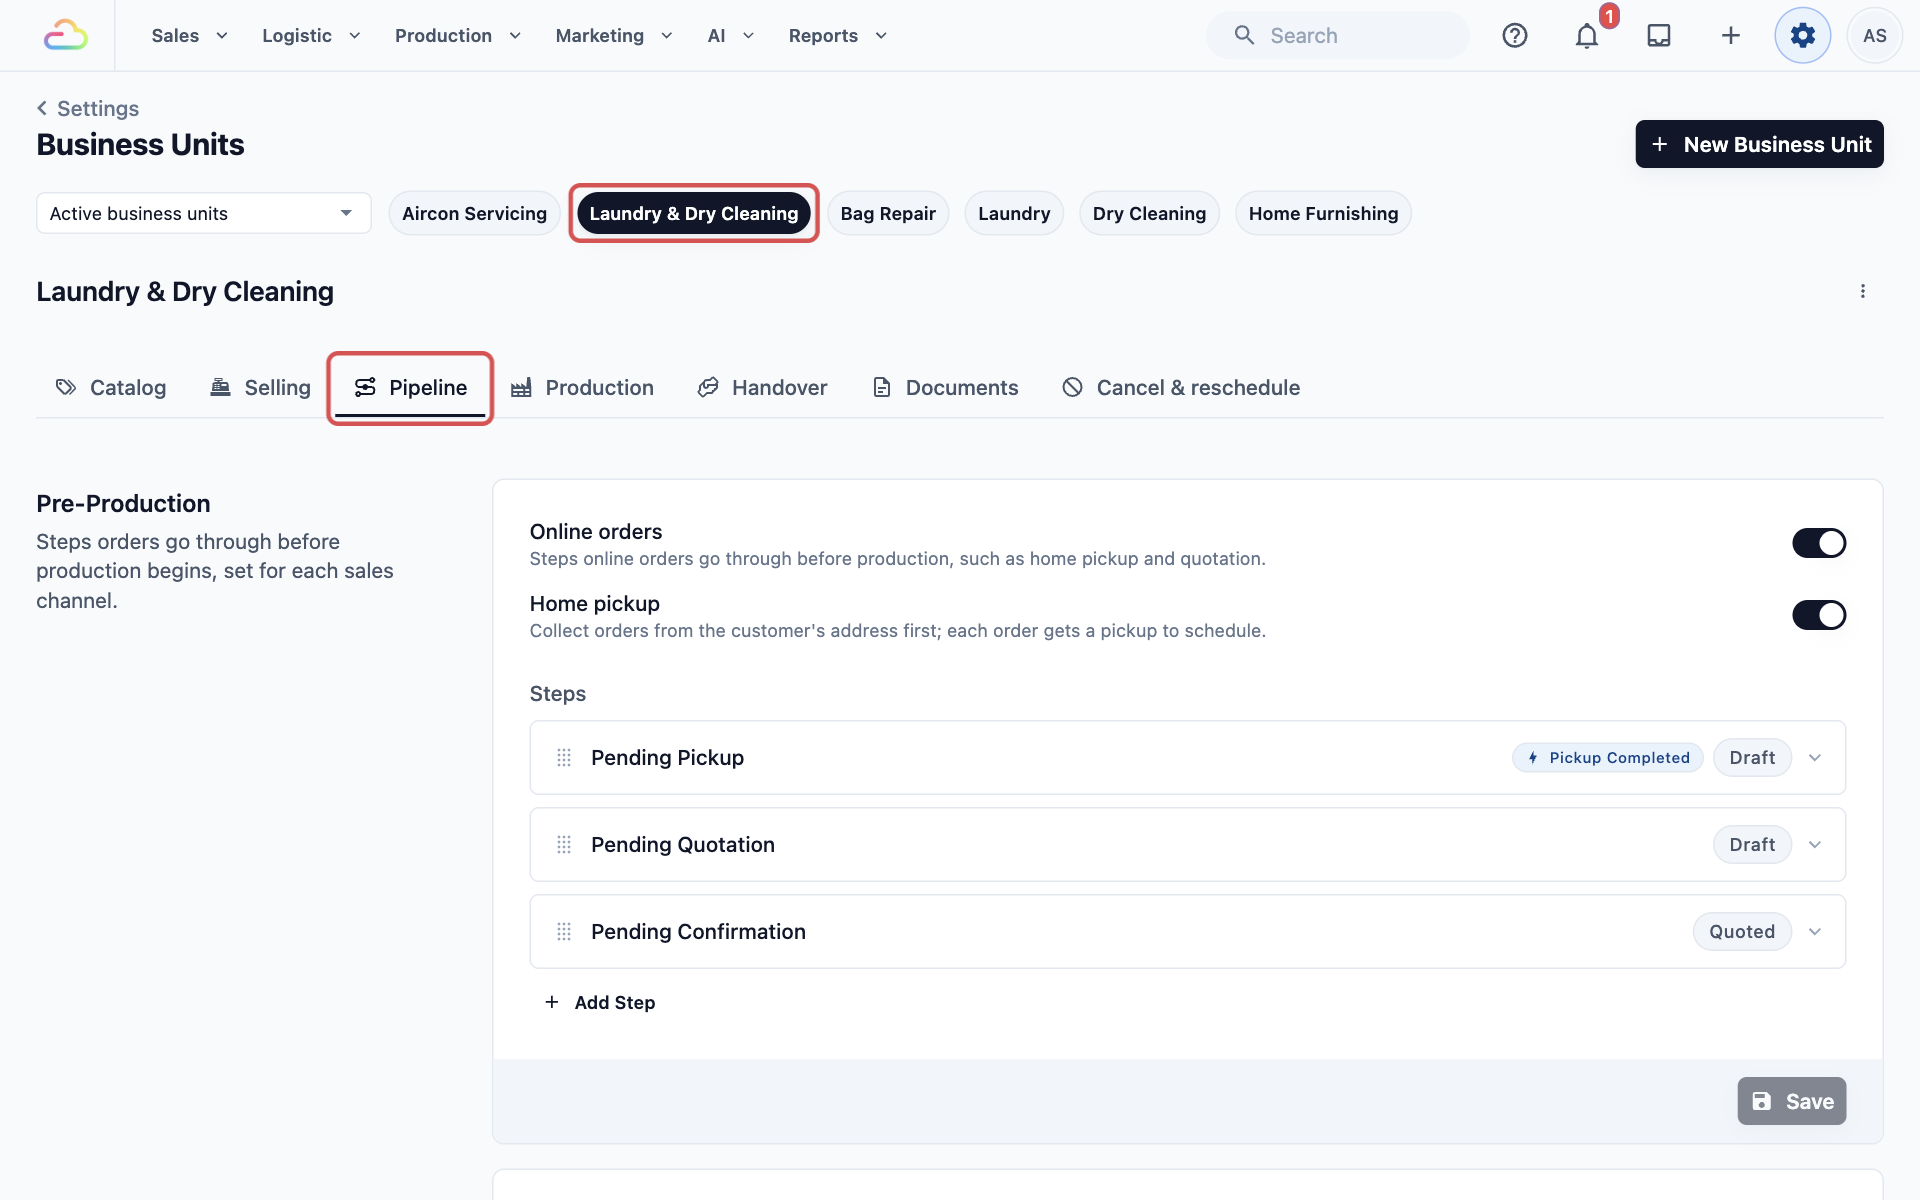The height and width of the screenshot is (1200, 1920).
Task: Open the Reports menu
Action: [x=838, y=35]
